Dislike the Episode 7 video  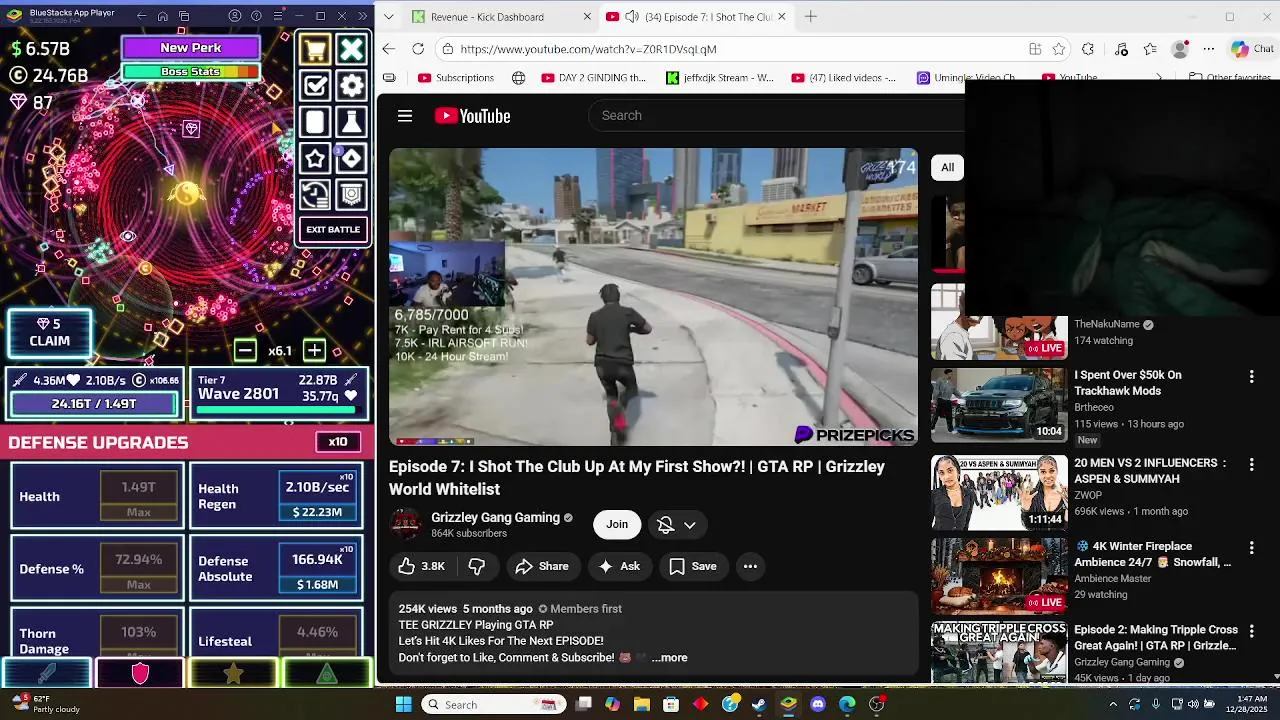click(x=477, y=566)
